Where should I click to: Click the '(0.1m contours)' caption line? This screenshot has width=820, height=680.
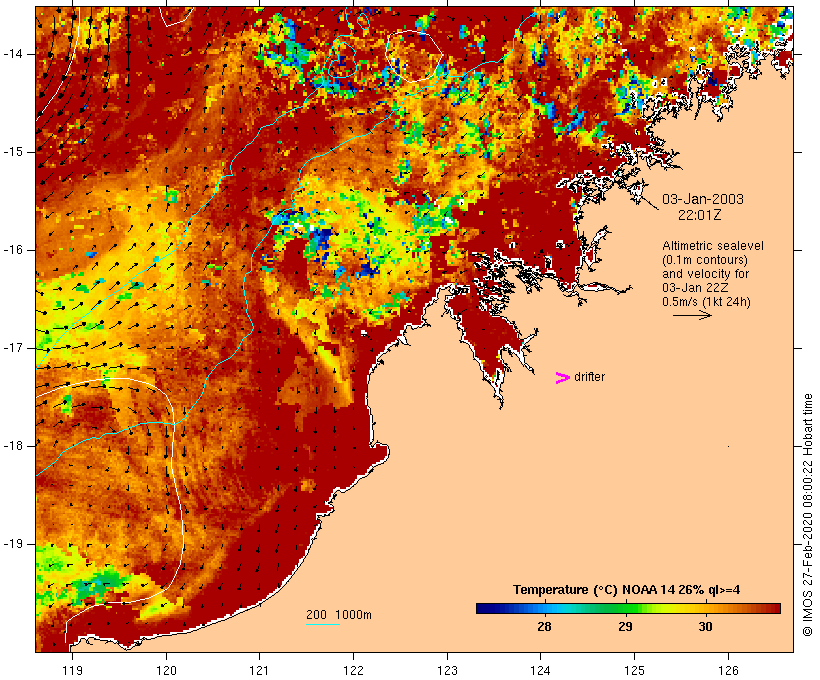click(705, 259)
